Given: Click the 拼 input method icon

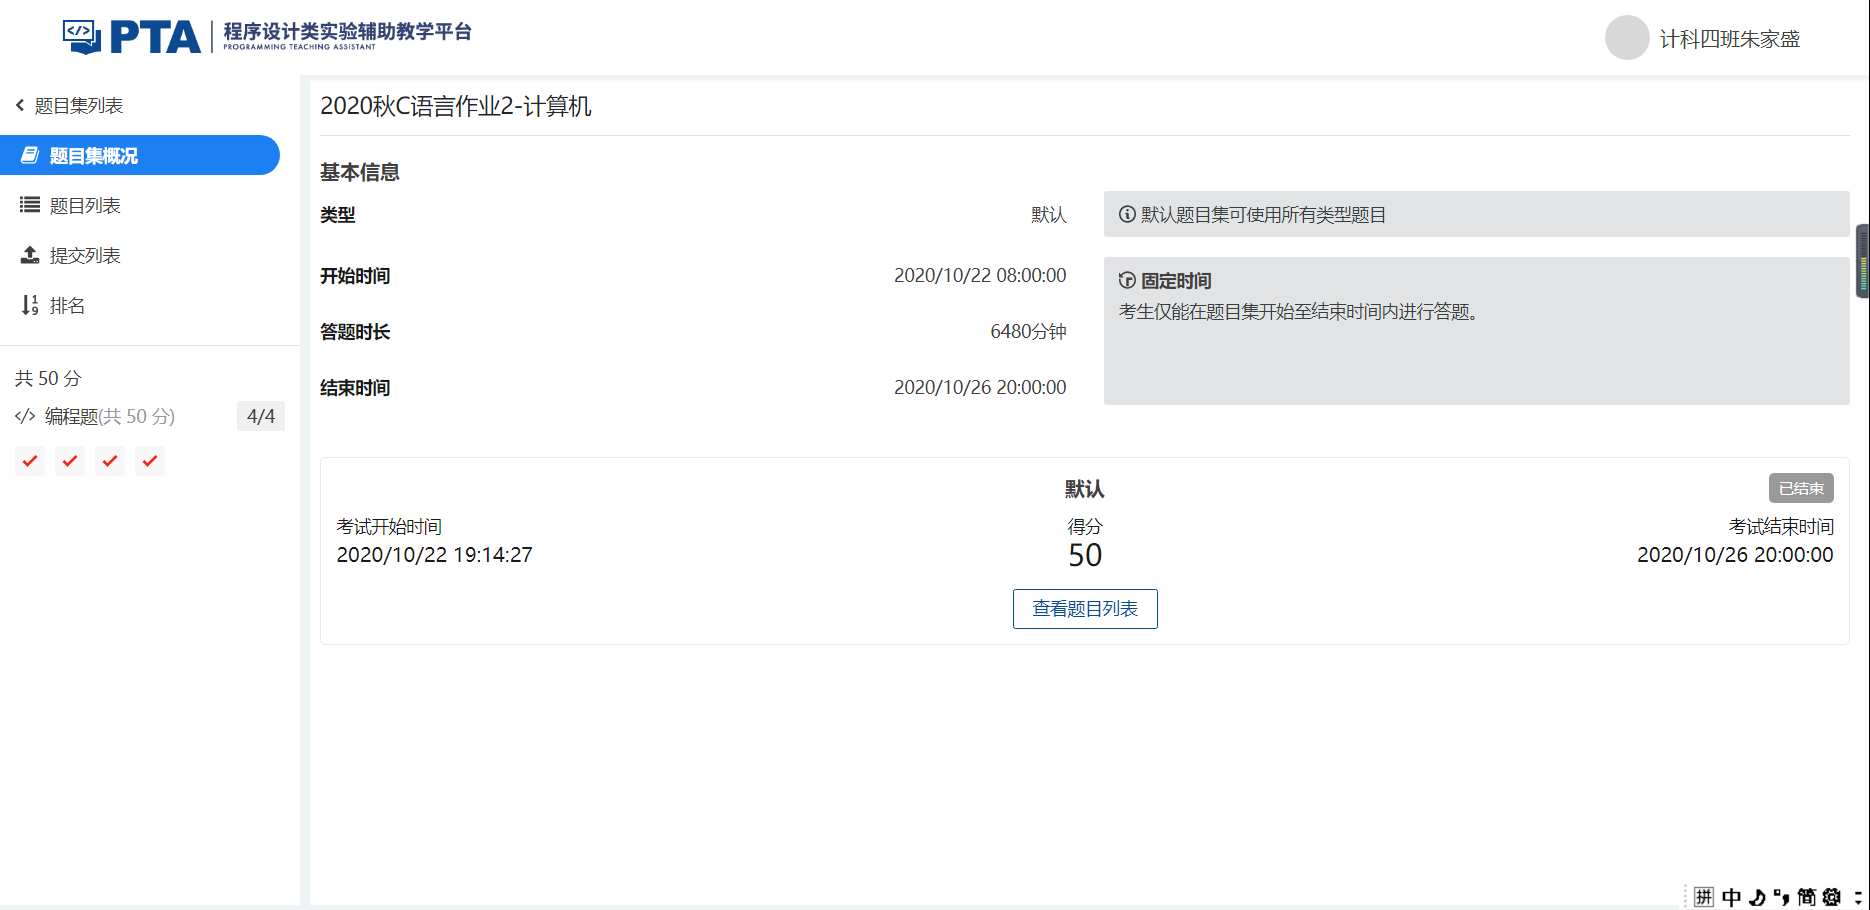Looking at the screenshot, I should click(x=1704, y=897).
